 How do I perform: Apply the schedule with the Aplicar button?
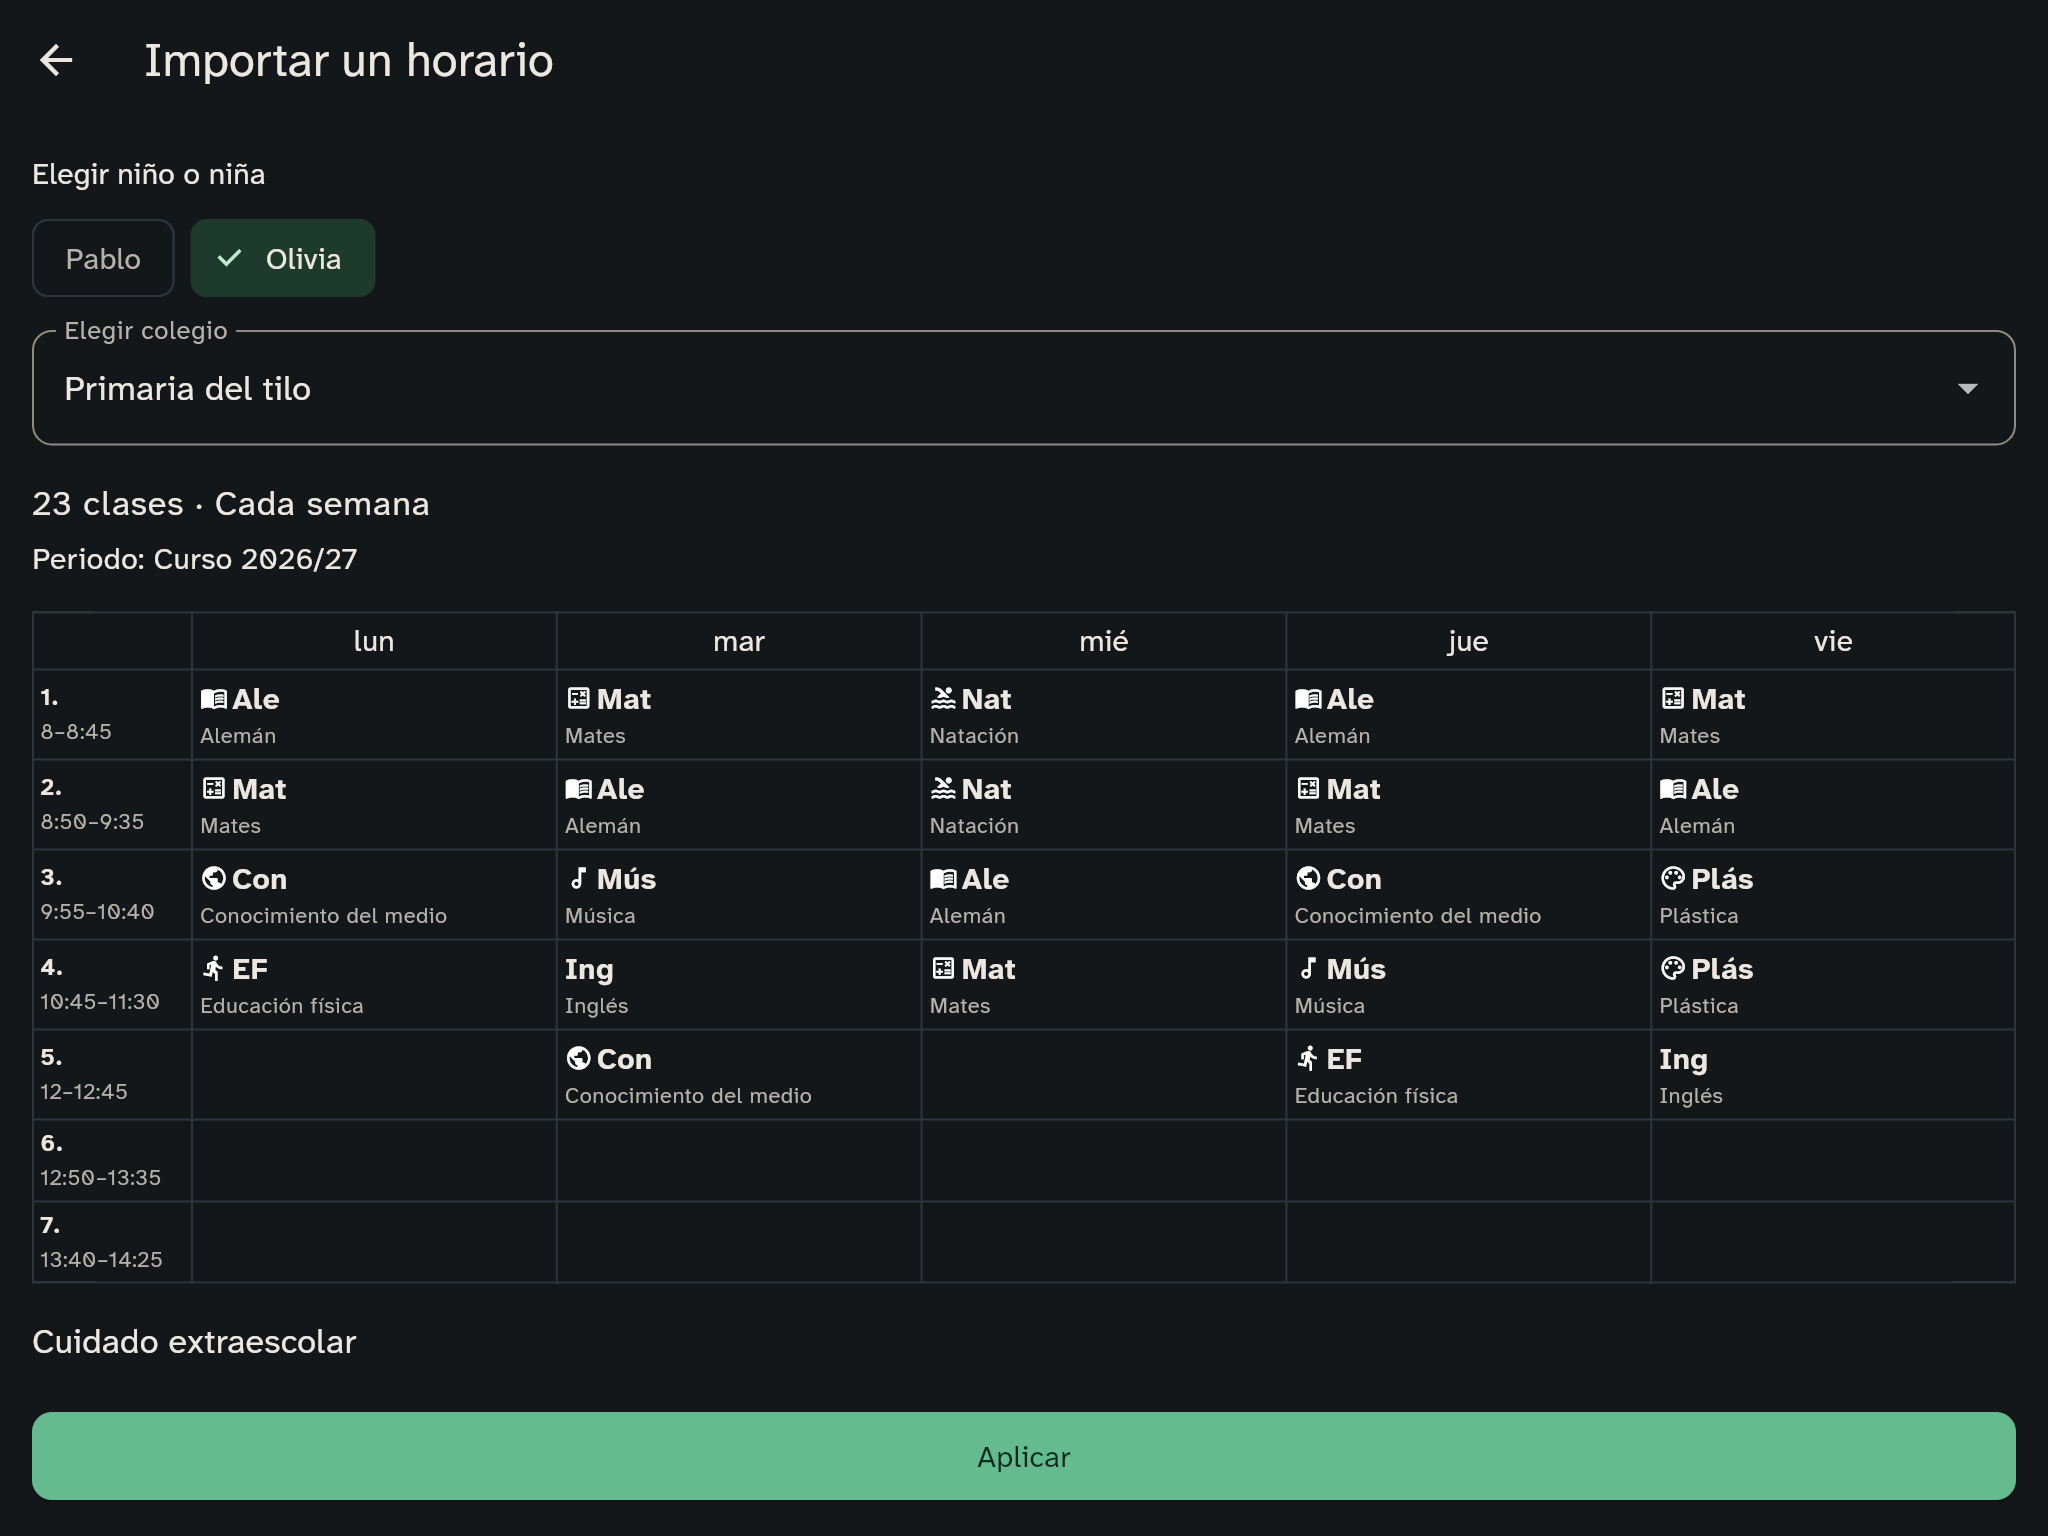click(x=1023, y=1456)
